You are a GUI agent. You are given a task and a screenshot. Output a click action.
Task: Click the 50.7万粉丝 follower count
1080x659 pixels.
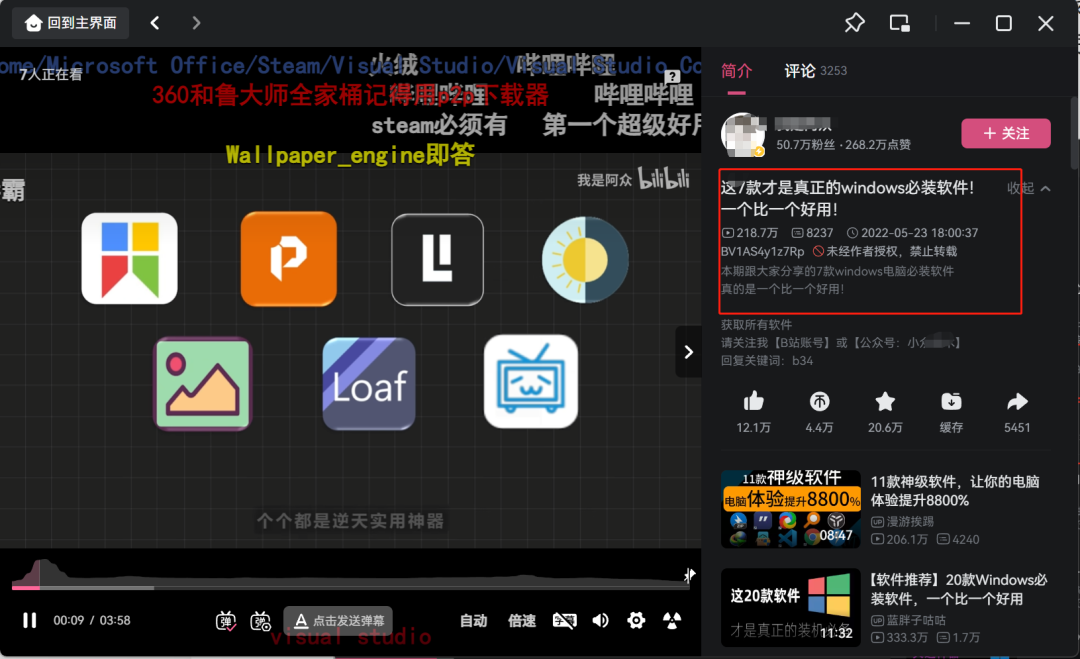tap(805, 145)
